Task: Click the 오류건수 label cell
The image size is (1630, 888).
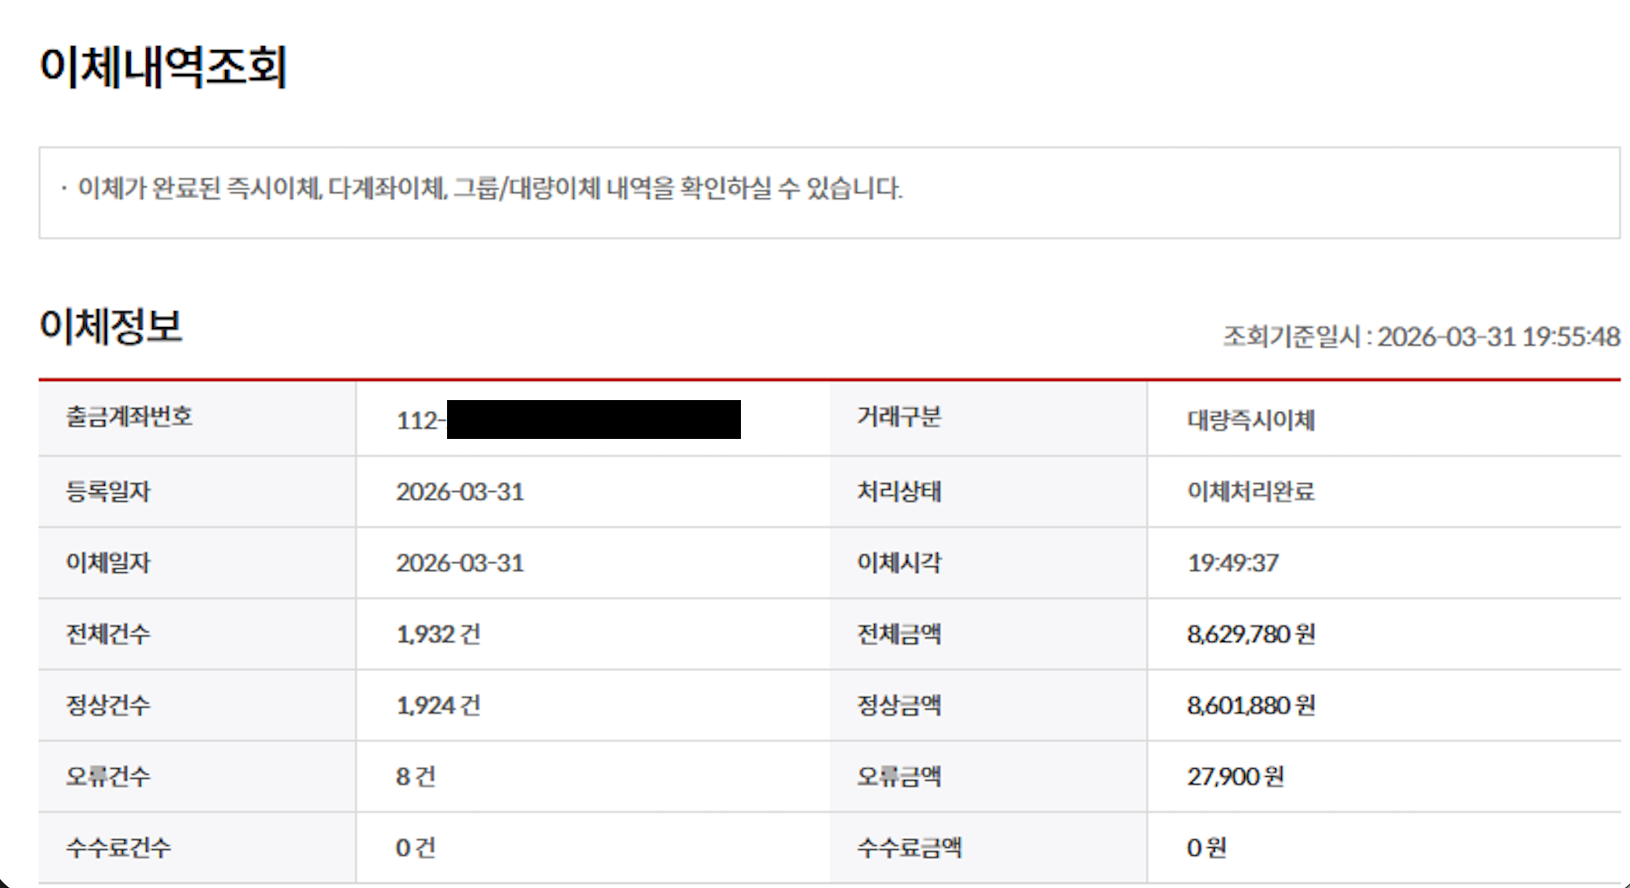Action: point(197,776)
